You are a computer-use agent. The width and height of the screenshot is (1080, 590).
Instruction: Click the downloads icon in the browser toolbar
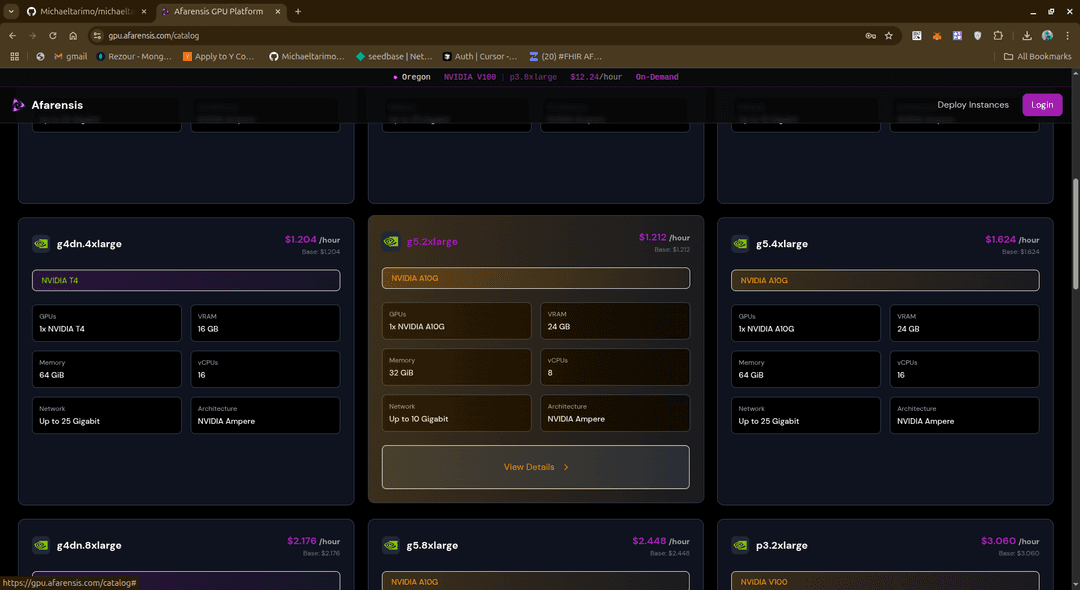1025,34
